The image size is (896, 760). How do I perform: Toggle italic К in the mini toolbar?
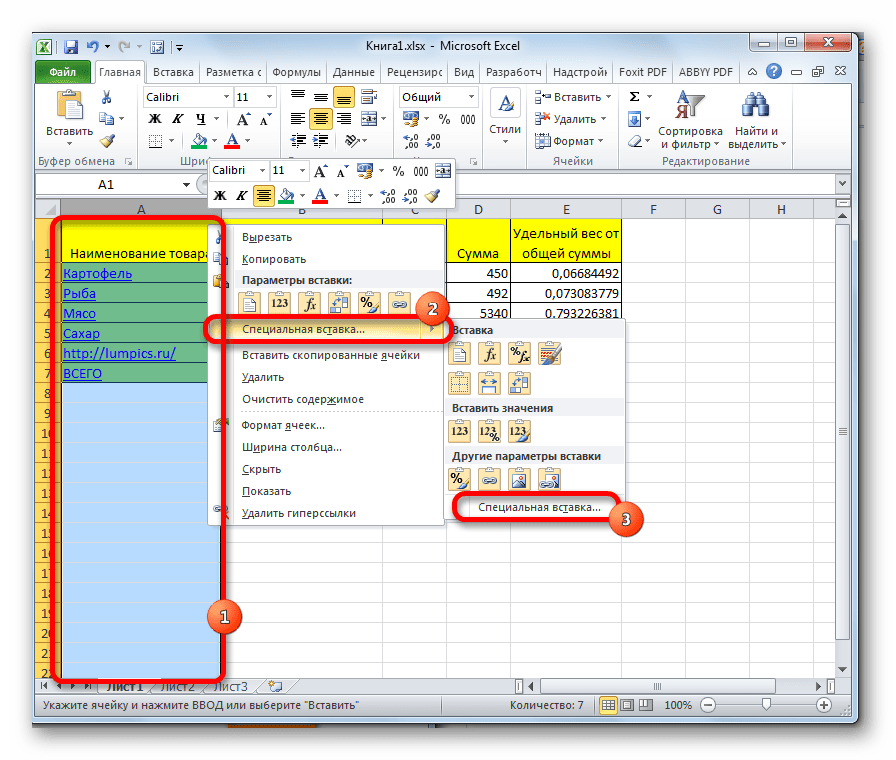tap(241, 195)
